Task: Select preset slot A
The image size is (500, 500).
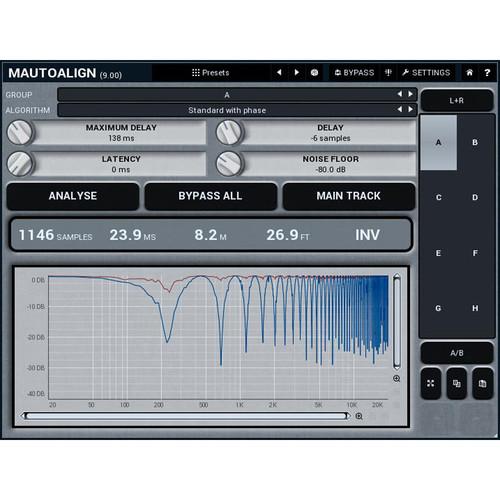Action: pos(438,142)
